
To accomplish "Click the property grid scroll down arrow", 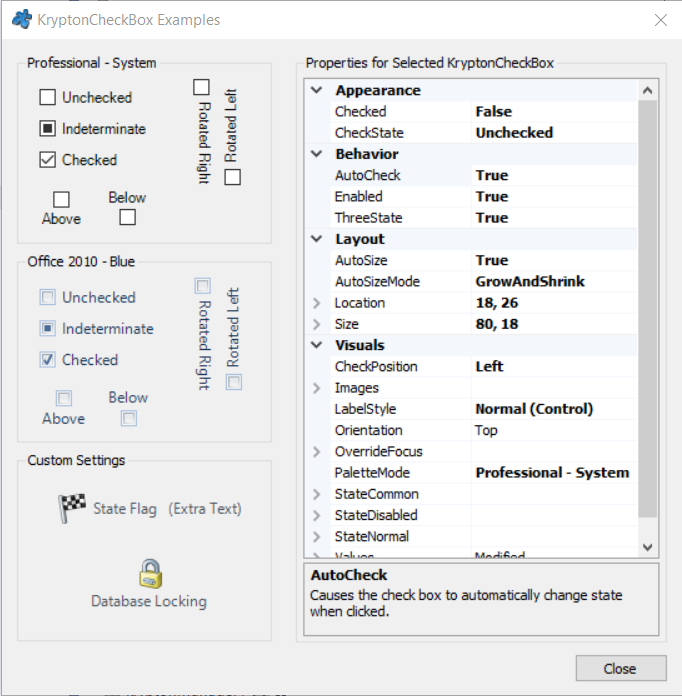I will (647, 547).
